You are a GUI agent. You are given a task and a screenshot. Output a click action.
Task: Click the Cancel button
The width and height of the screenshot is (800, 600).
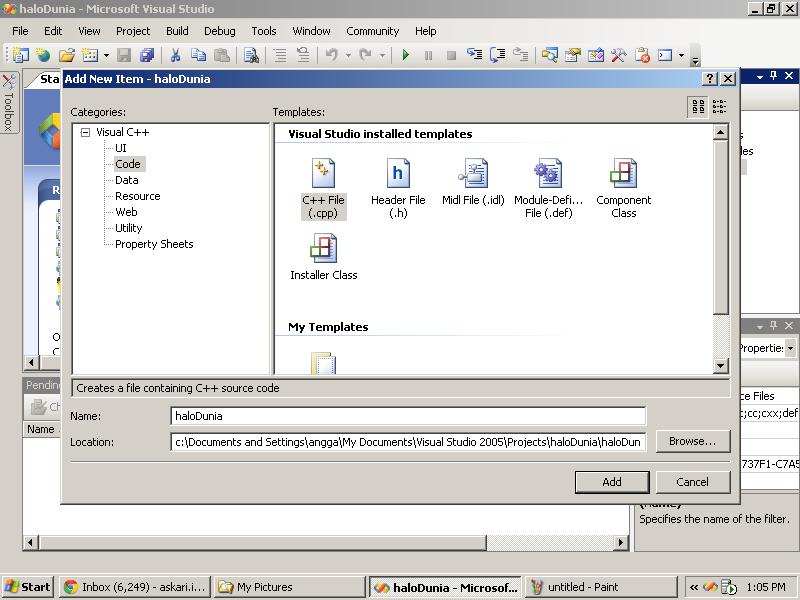tap(692, 482)
